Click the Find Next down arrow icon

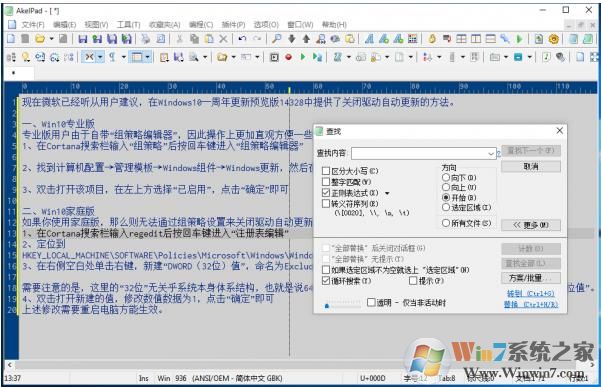292,39
